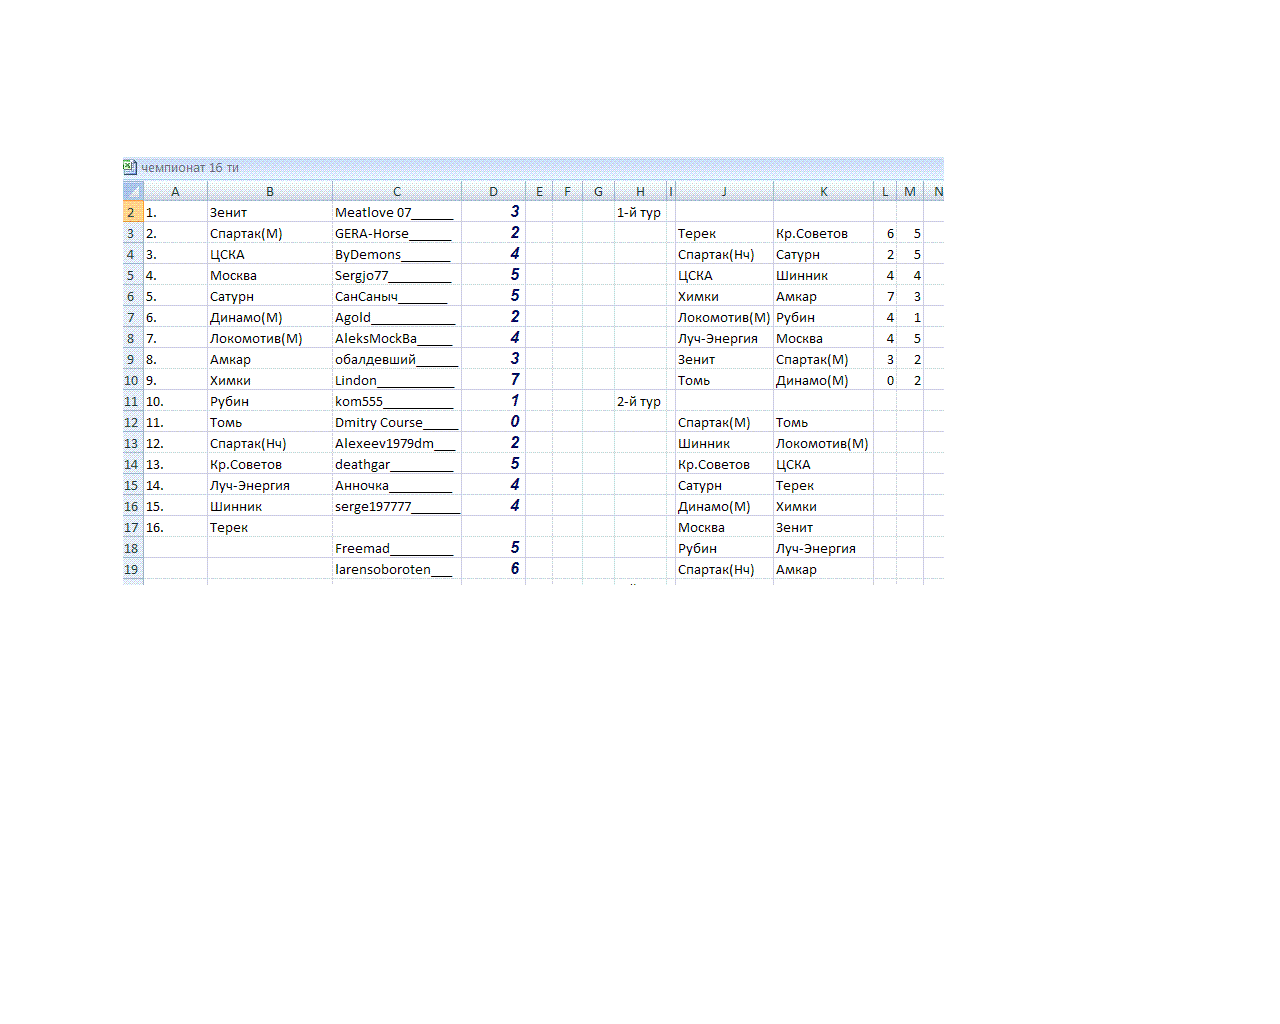
Task: Click the 1-й тур cell
Action: pyautogui.click(x=639, y=212)
